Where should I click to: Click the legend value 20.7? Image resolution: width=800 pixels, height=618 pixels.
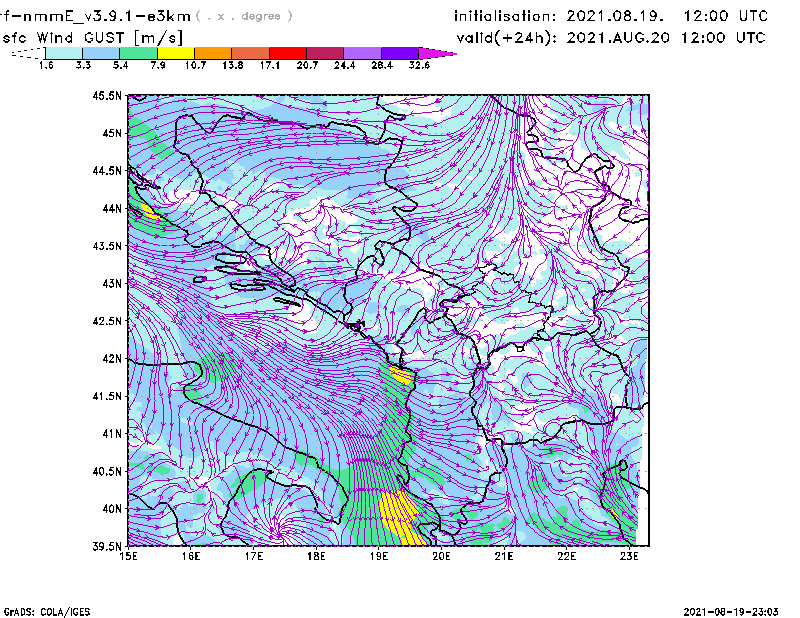point(307,65)
